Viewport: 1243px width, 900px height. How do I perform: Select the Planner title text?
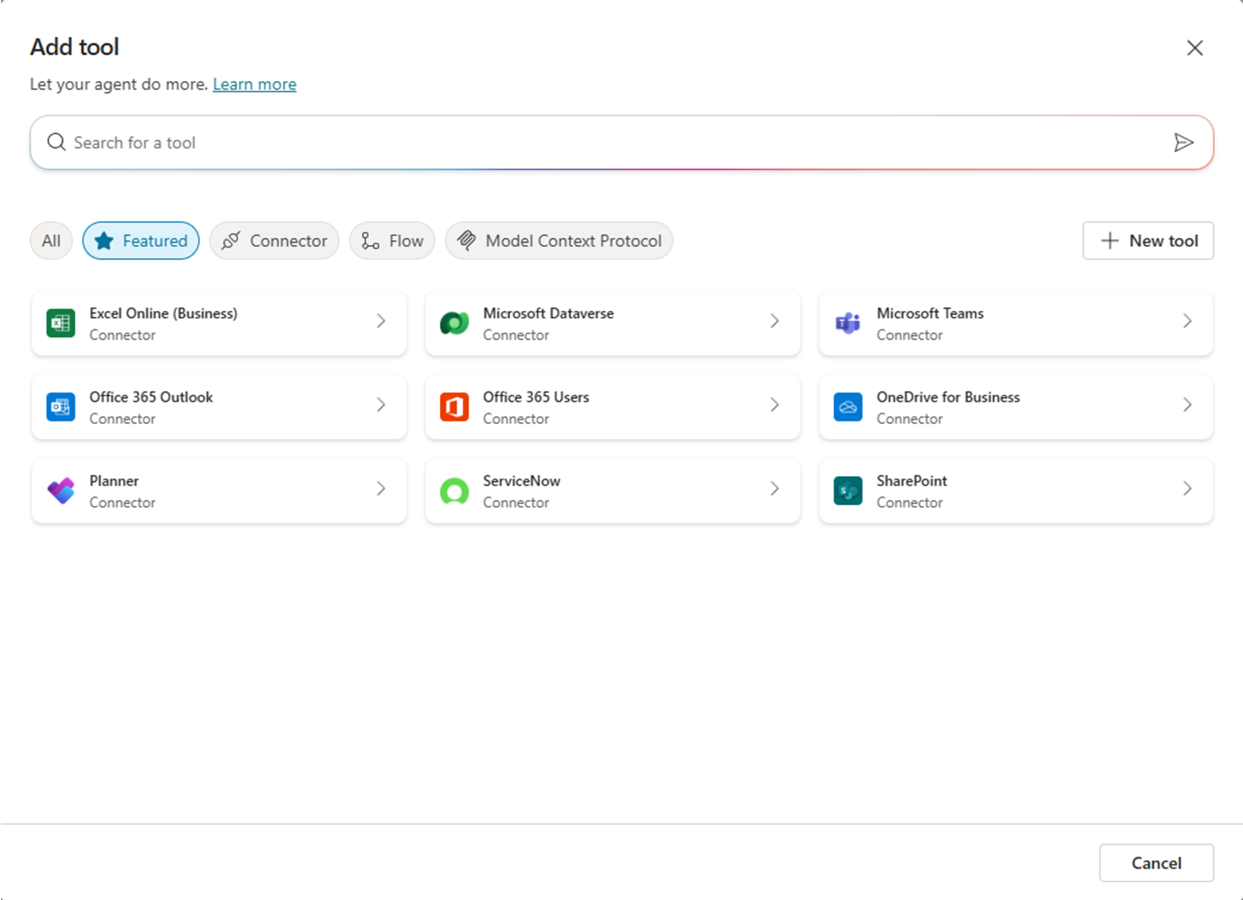tap(114, 481)
